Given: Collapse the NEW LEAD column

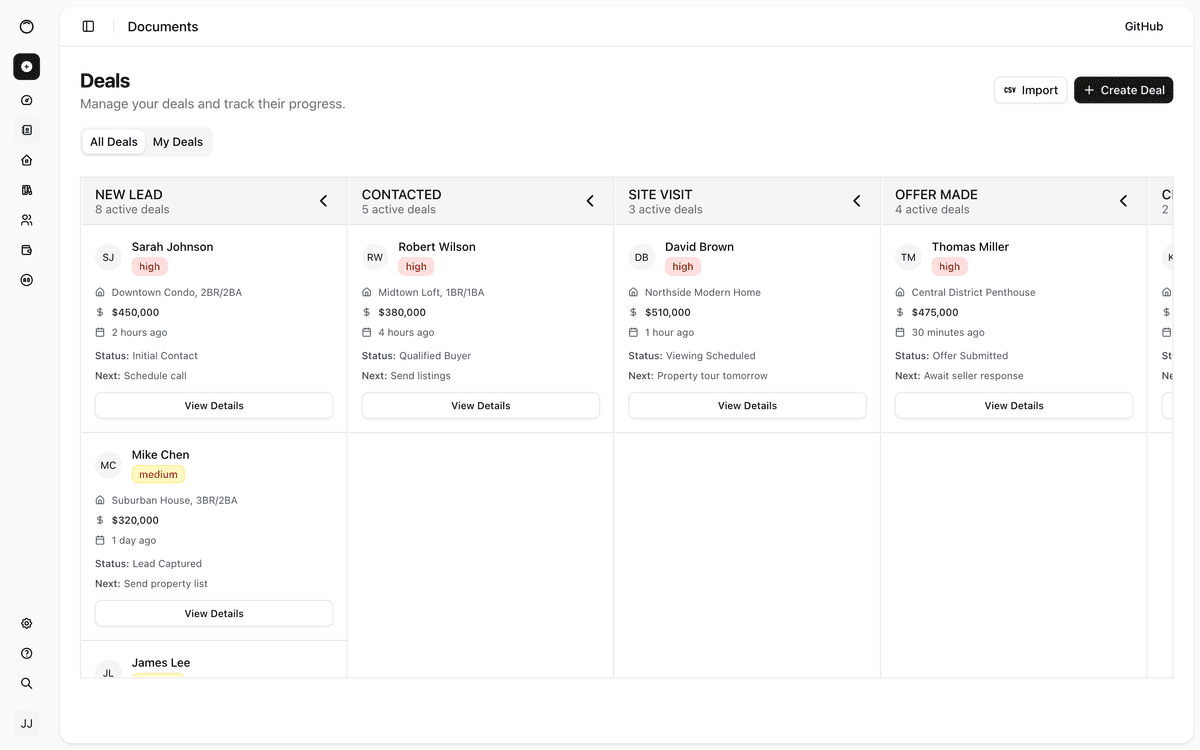Looking at the screenshot, I should (323, 201).
